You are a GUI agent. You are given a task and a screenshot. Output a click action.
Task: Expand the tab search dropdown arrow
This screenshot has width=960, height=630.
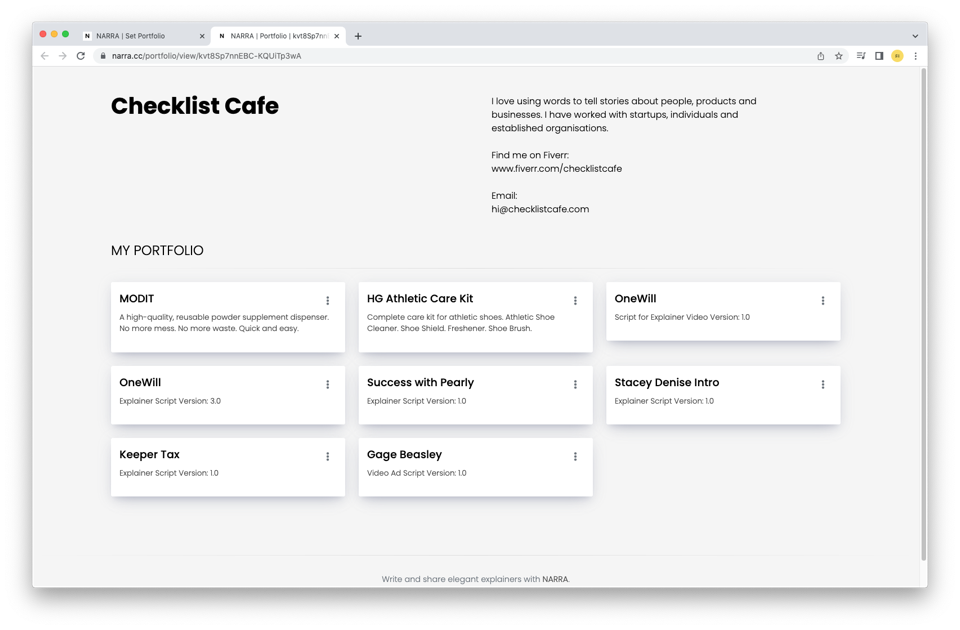pos(915,36)
